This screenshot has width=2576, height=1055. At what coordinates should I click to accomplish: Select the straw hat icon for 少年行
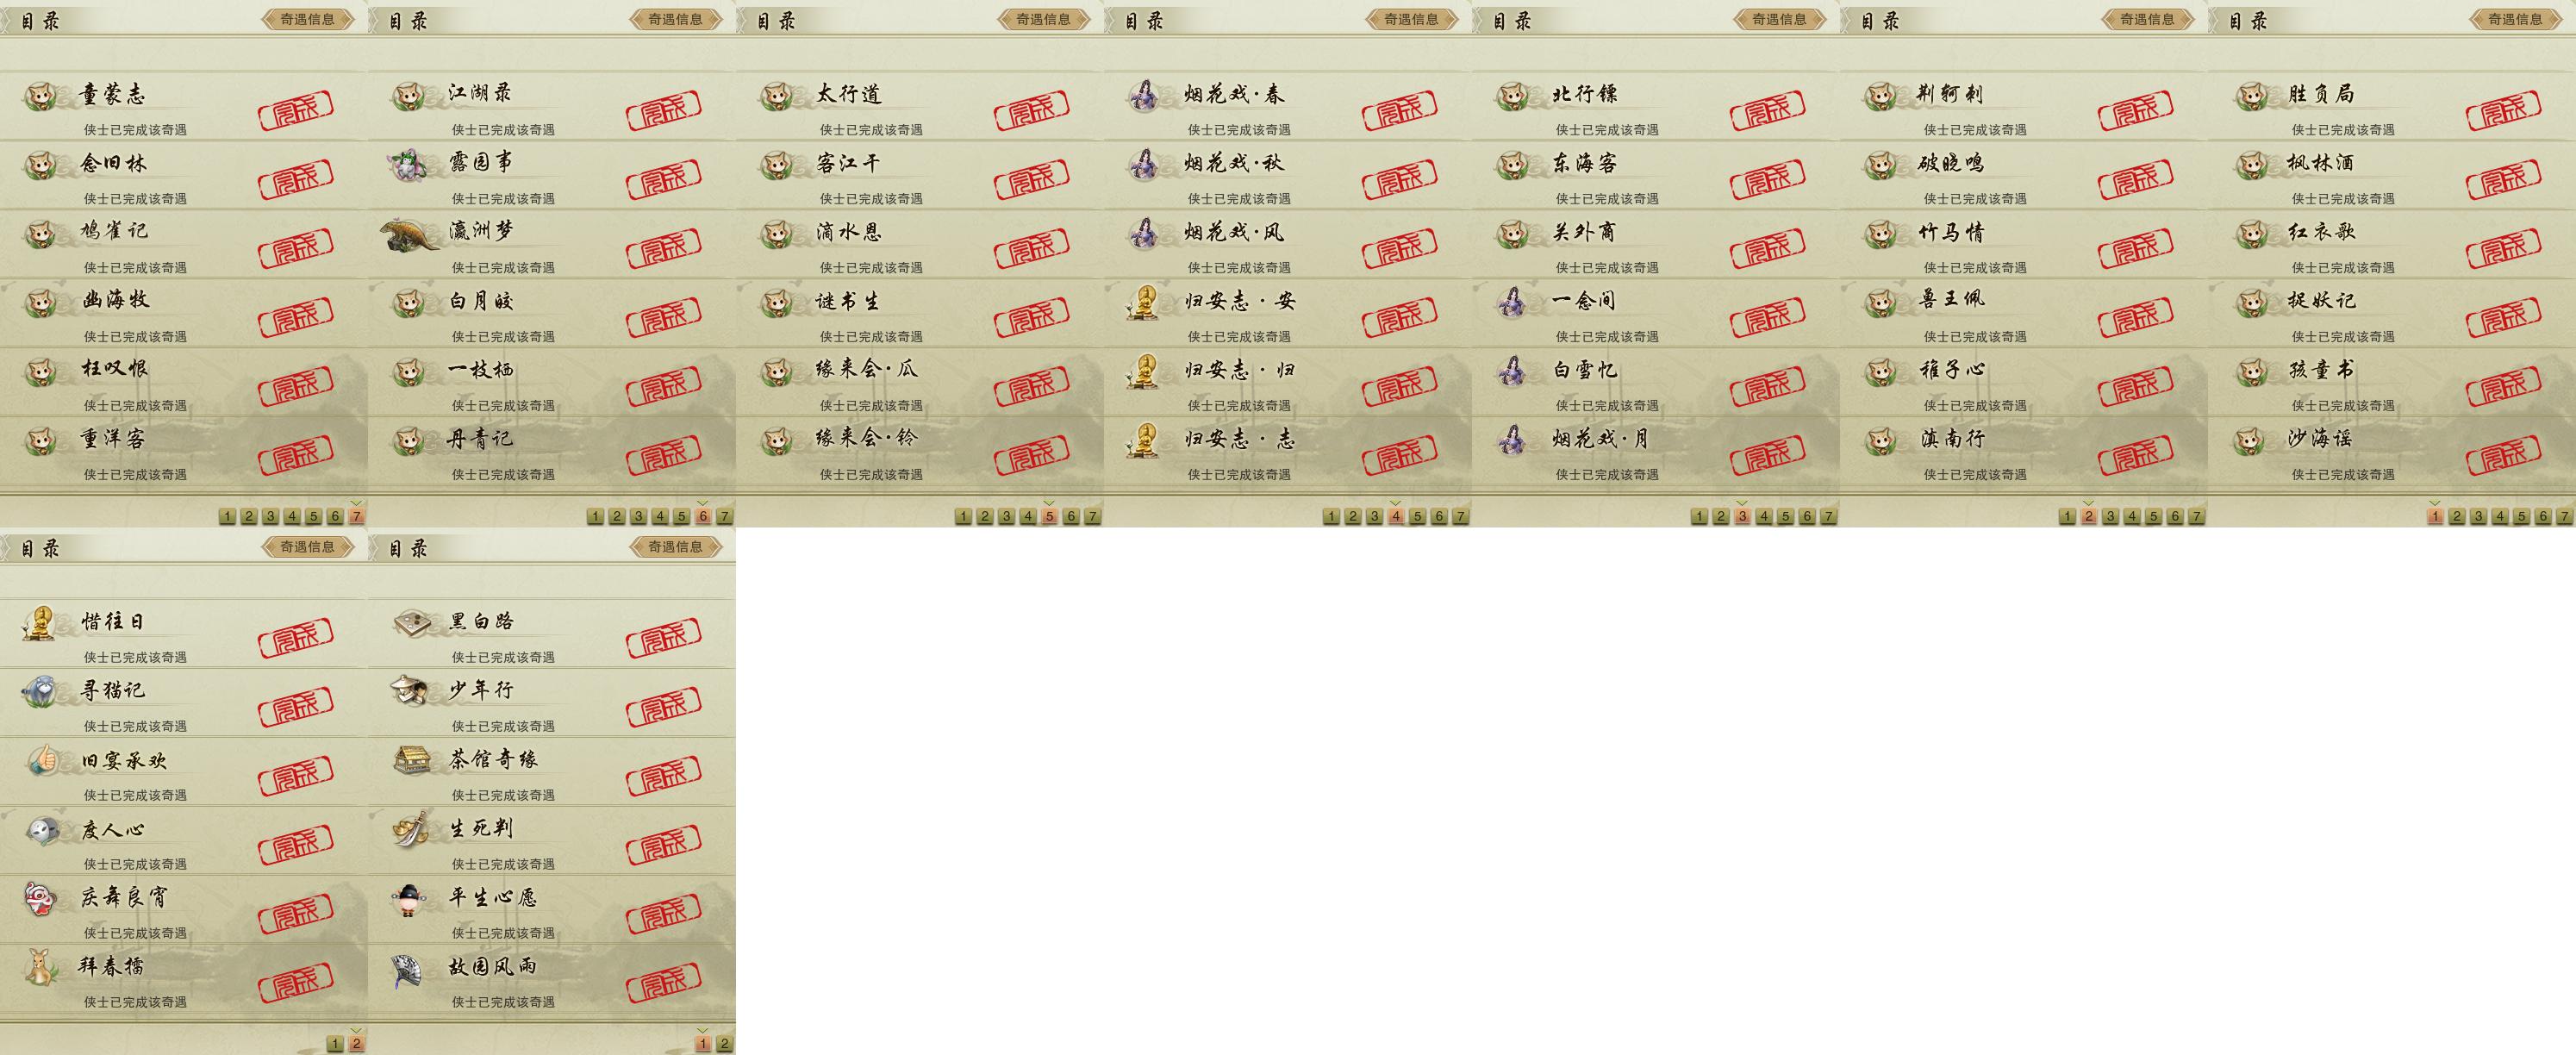pos(410,690)
